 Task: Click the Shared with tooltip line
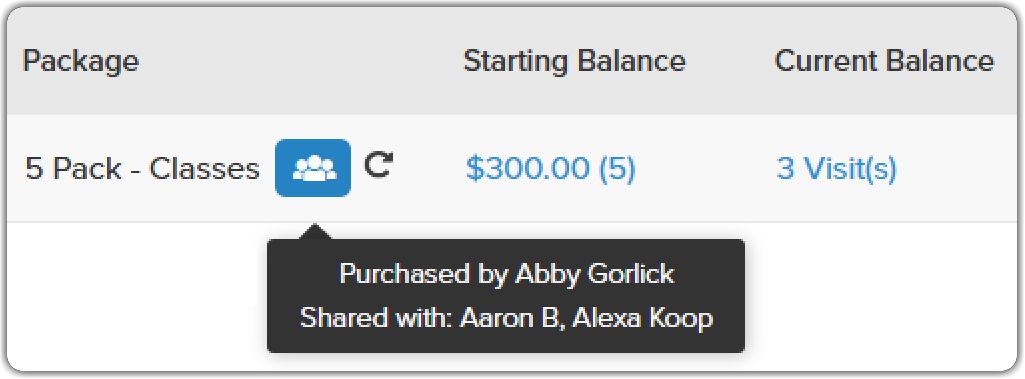[x=507, y=318]
